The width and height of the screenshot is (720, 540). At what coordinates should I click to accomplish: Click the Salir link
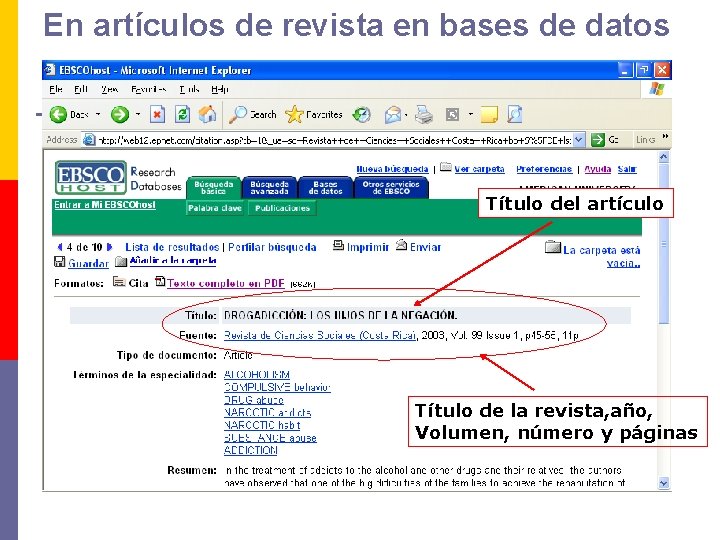pos(627,169)
